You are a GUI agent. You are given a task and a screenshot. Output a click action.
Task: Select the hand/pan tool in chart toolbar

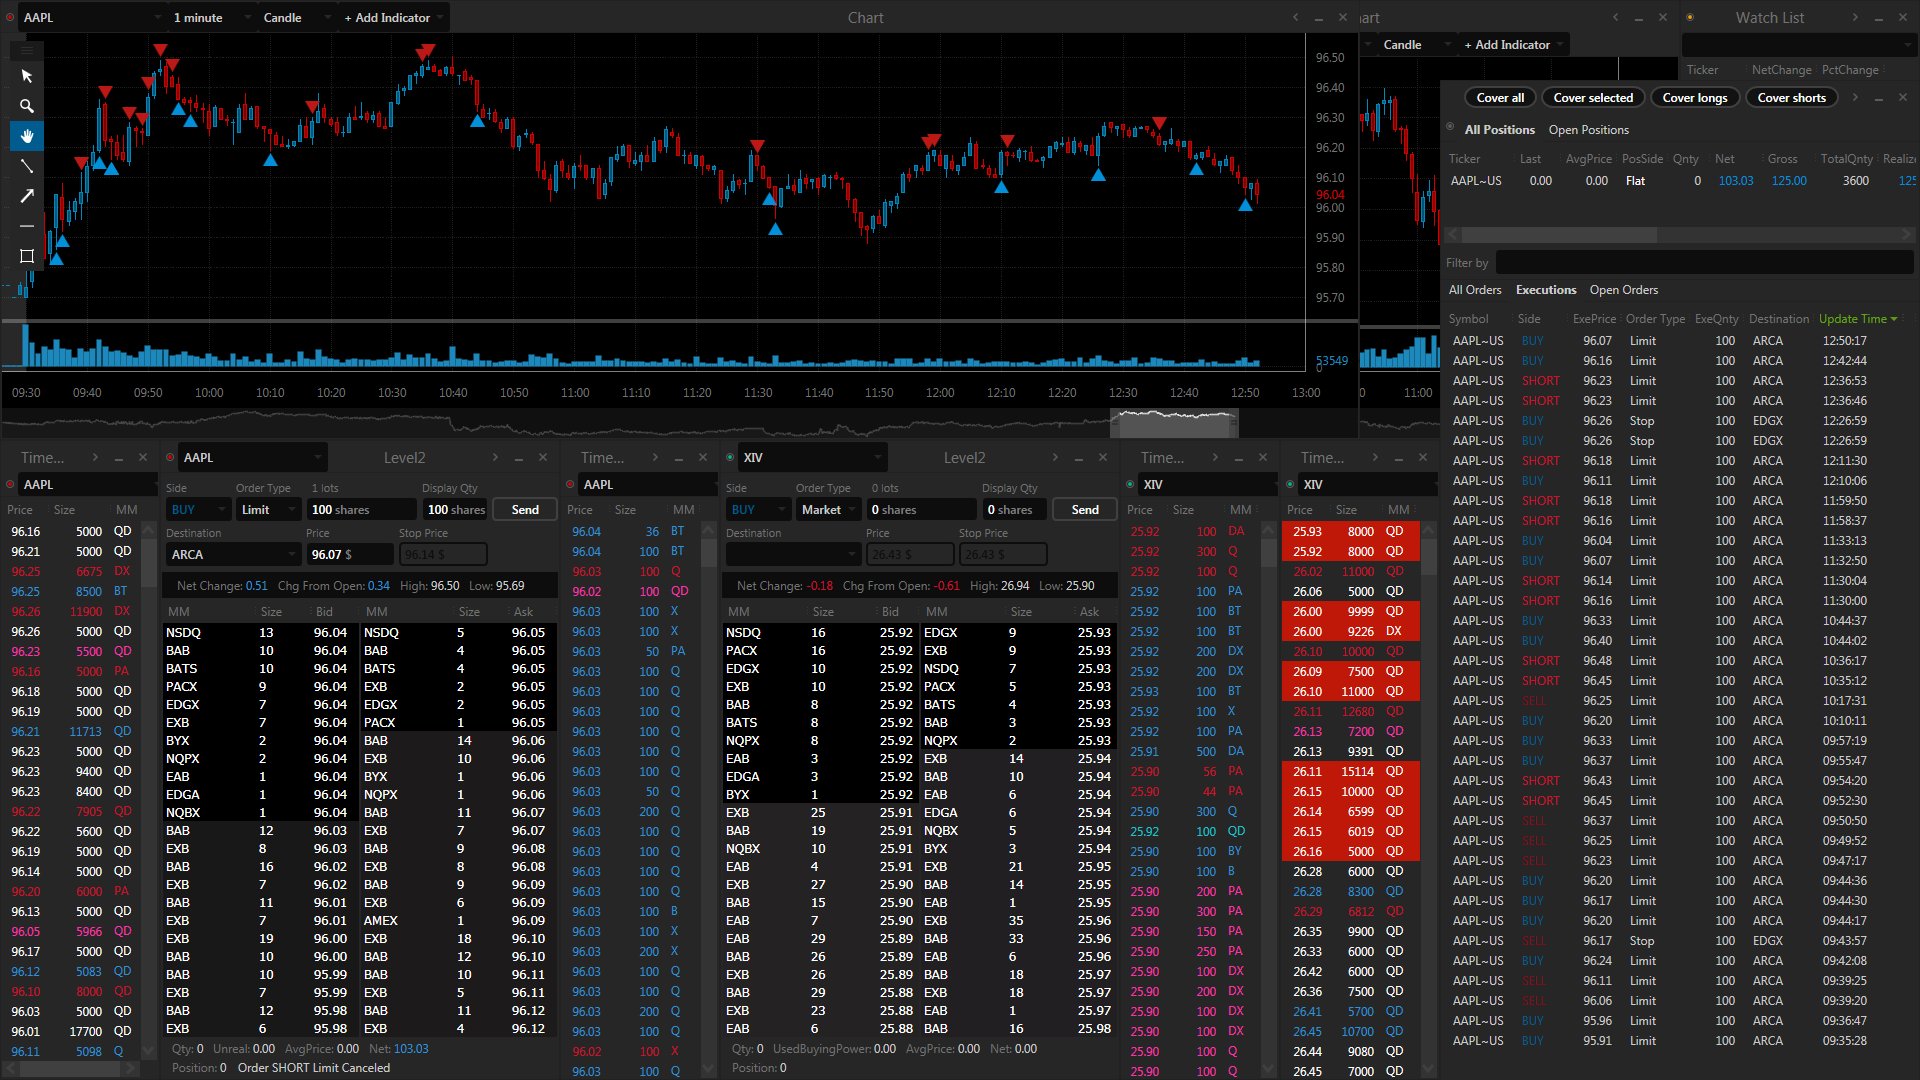coord(24,137)
